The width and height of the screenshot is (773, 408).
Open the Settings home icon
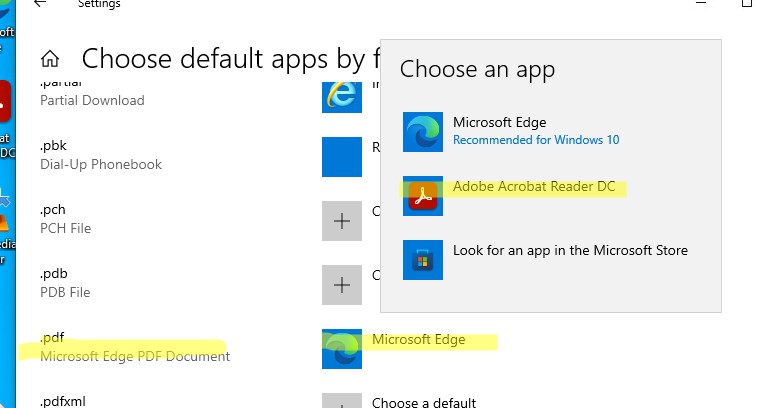point(50,59)
